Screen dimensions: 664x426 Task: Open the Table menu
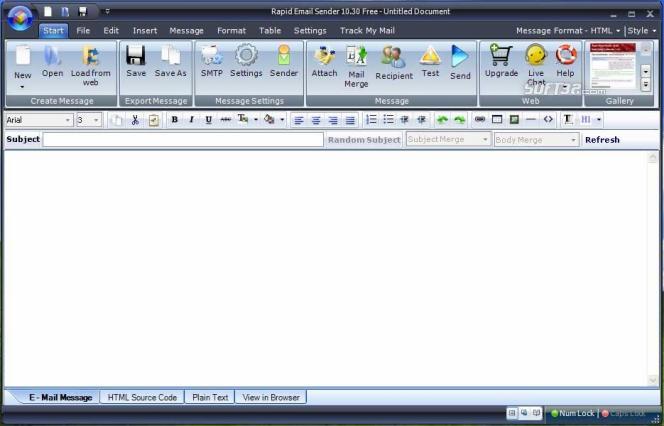pos(270,30)
